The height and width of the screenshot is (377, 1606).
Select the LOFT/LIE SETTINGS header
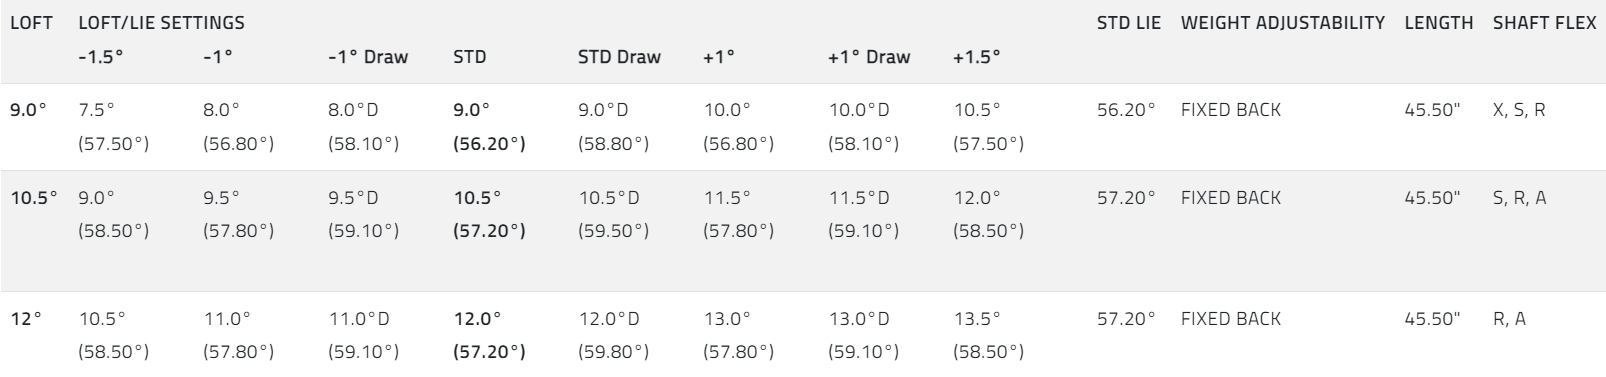click(161, 22)
